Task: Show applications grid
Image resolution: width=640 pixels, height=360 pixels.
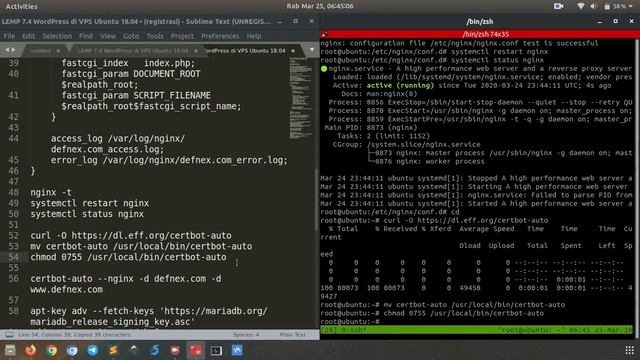Action: point(629,350)
